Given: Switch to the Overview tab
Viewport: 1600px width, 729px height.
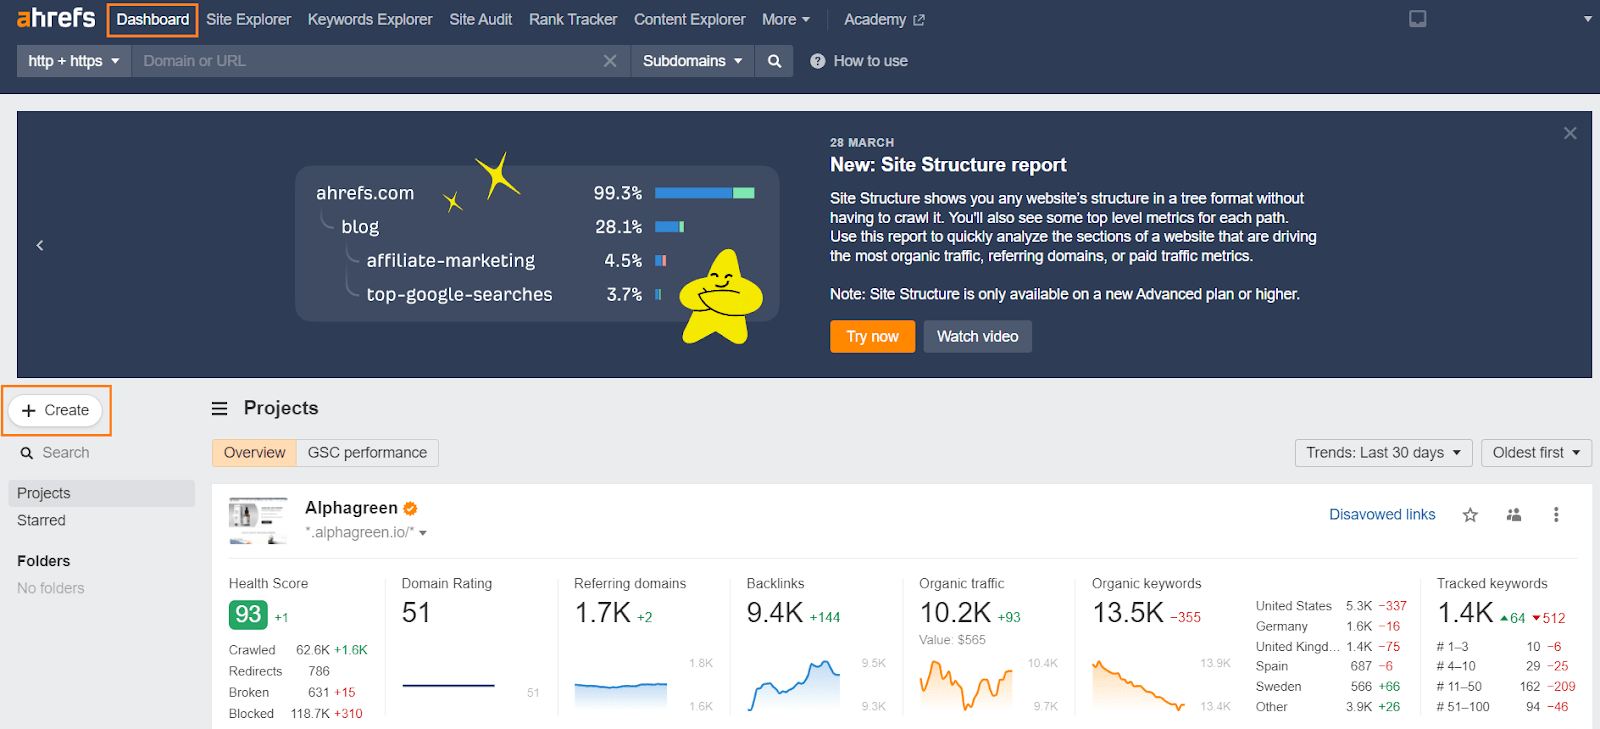Looking at the screenshot, I should click(254, 453).
